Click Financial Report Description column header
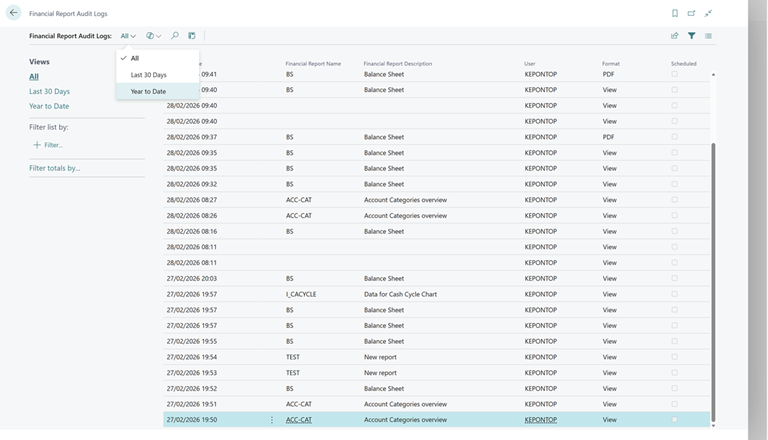 click(x=398, y=64)
